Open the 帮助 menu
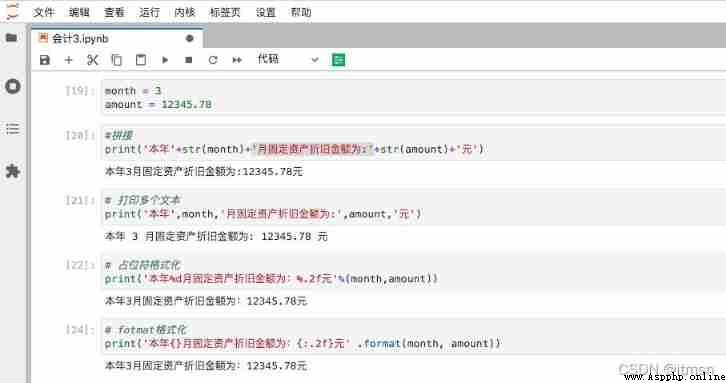The height and width of the screenshot is (383, 726). click(x=301, y=12)
